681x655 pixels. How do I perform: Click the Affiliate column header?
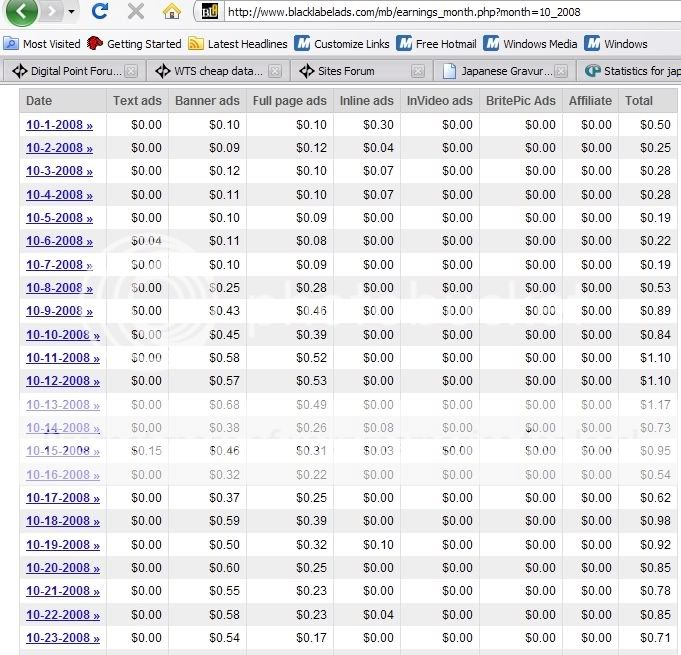pos(590,101)
